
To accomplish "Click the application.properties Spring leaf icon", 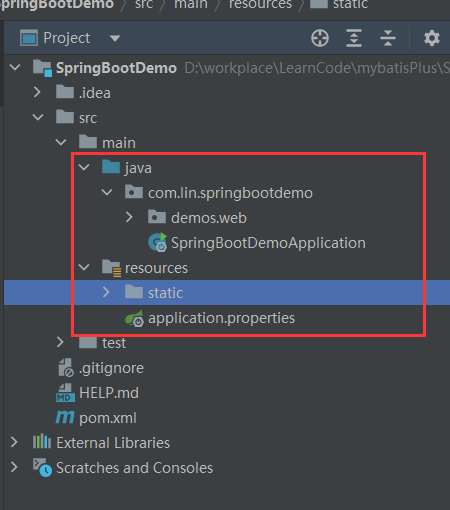I will [x=134, y=318].
